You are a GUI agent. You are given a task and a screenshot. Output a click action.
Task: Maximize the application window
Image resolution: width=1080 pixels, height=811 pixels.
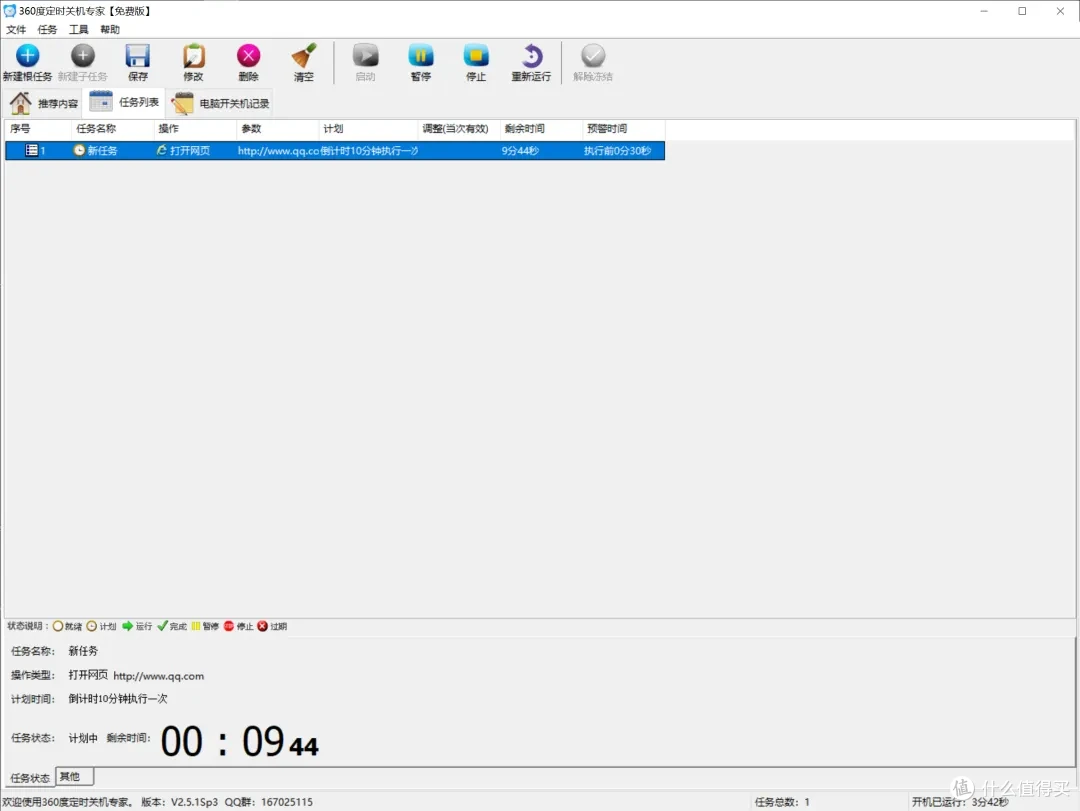1022,11
